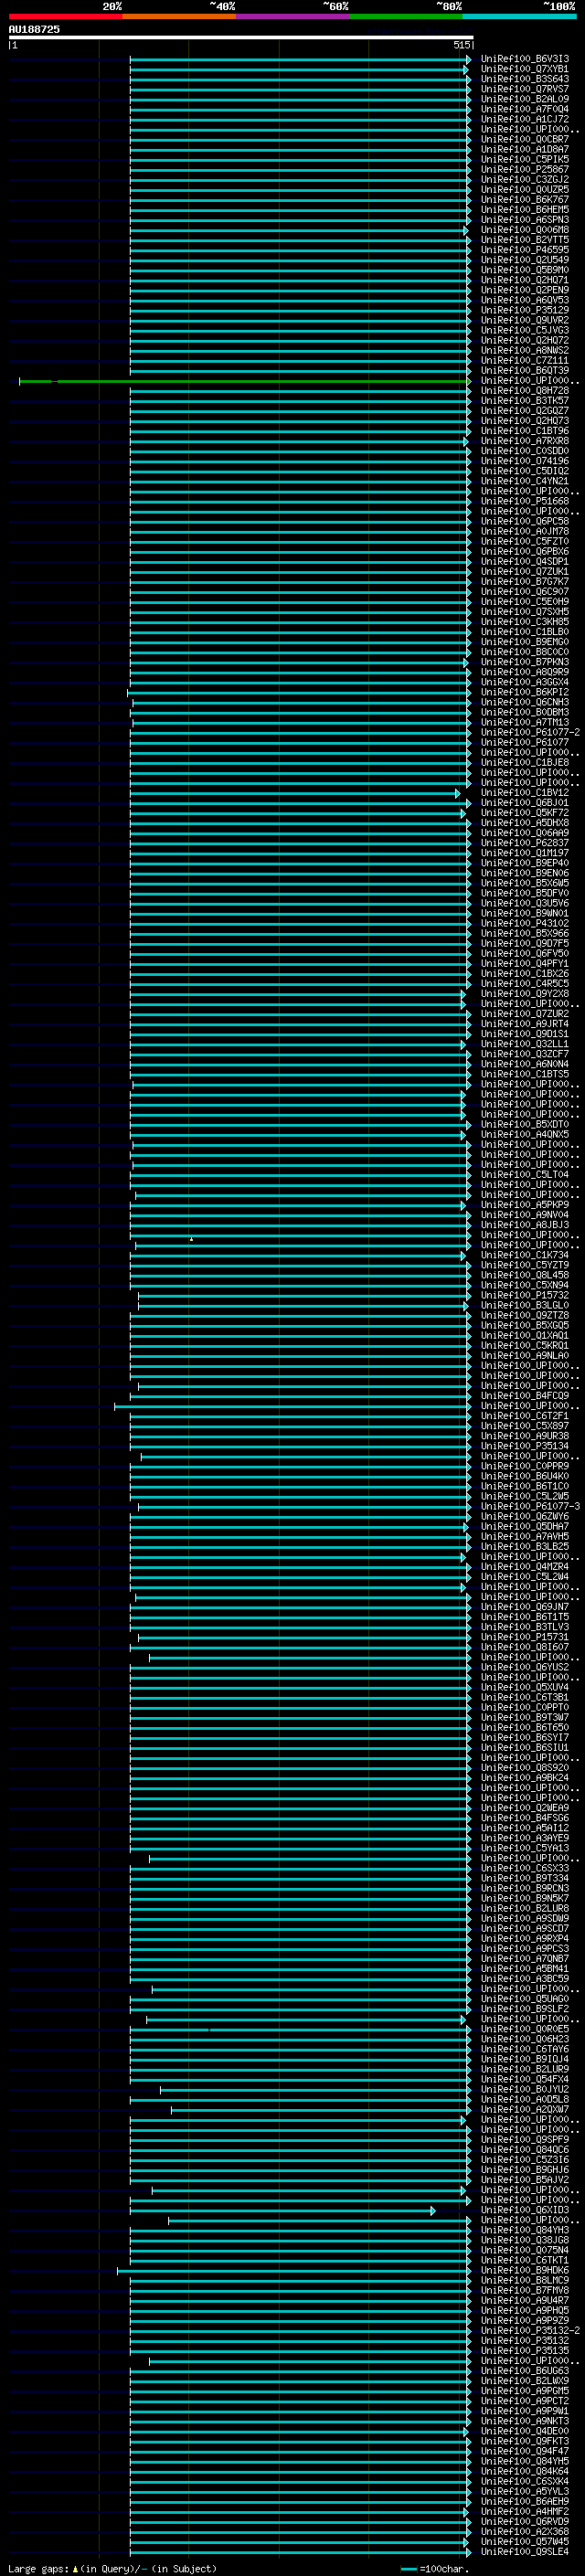This screenshot has height=2576, width=585.
Task: Select hit UniRef100_P61077-3
Action: click(x=530, y=1506)
